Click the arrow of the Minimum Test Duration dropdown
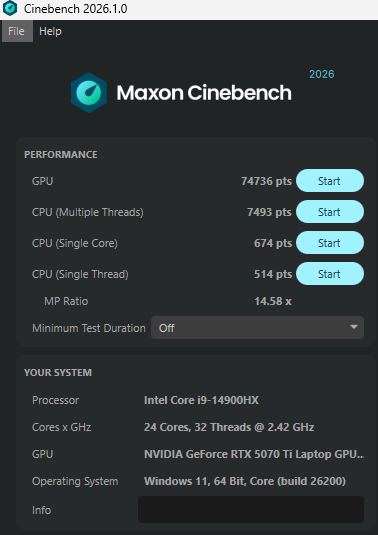This screenshot has height=535, width=378. 354,327
